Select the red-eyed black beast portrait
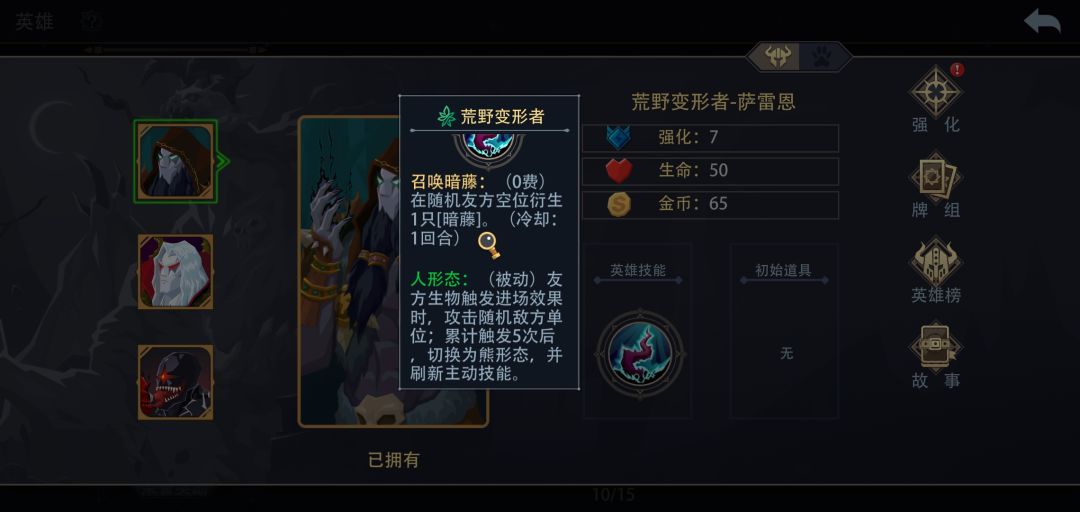The height and width of the screenshot is (512, 1080). click(x=176, y=382)
